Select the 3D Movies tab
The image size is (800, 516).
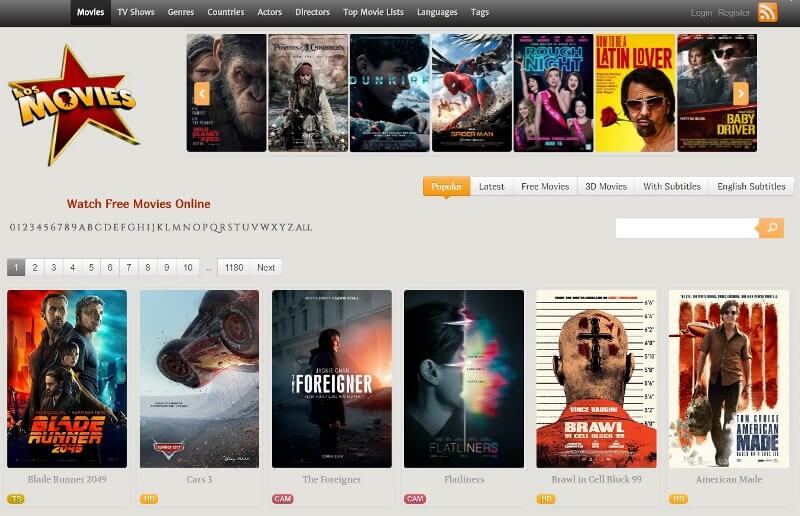[606, 186]
